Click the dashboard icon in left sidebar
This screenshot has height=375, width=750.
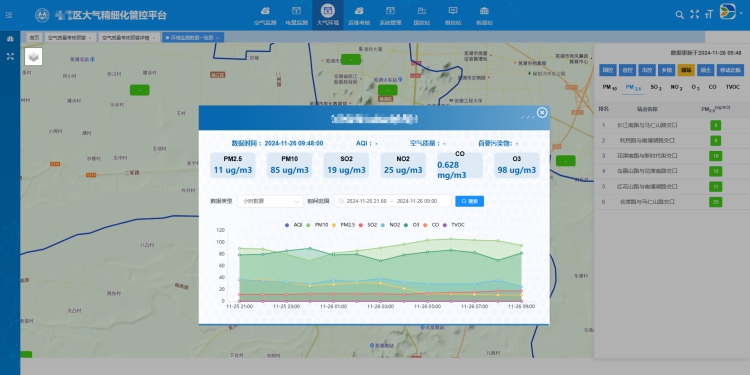click(x=10, y=39)
